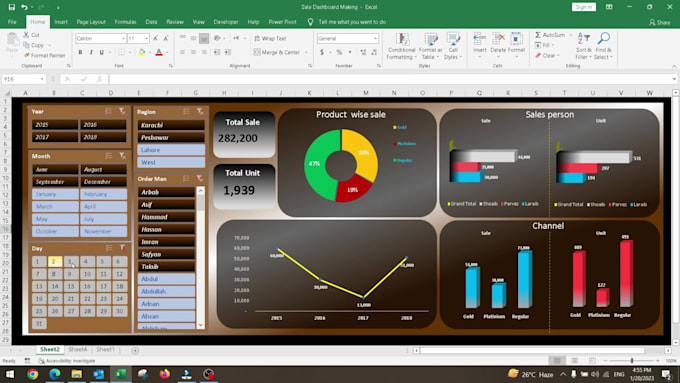Viewport: 680px width, 383px height.
Task: Click the Save icon in title bar
Action: pyautogui.click(x=12, y=7)
